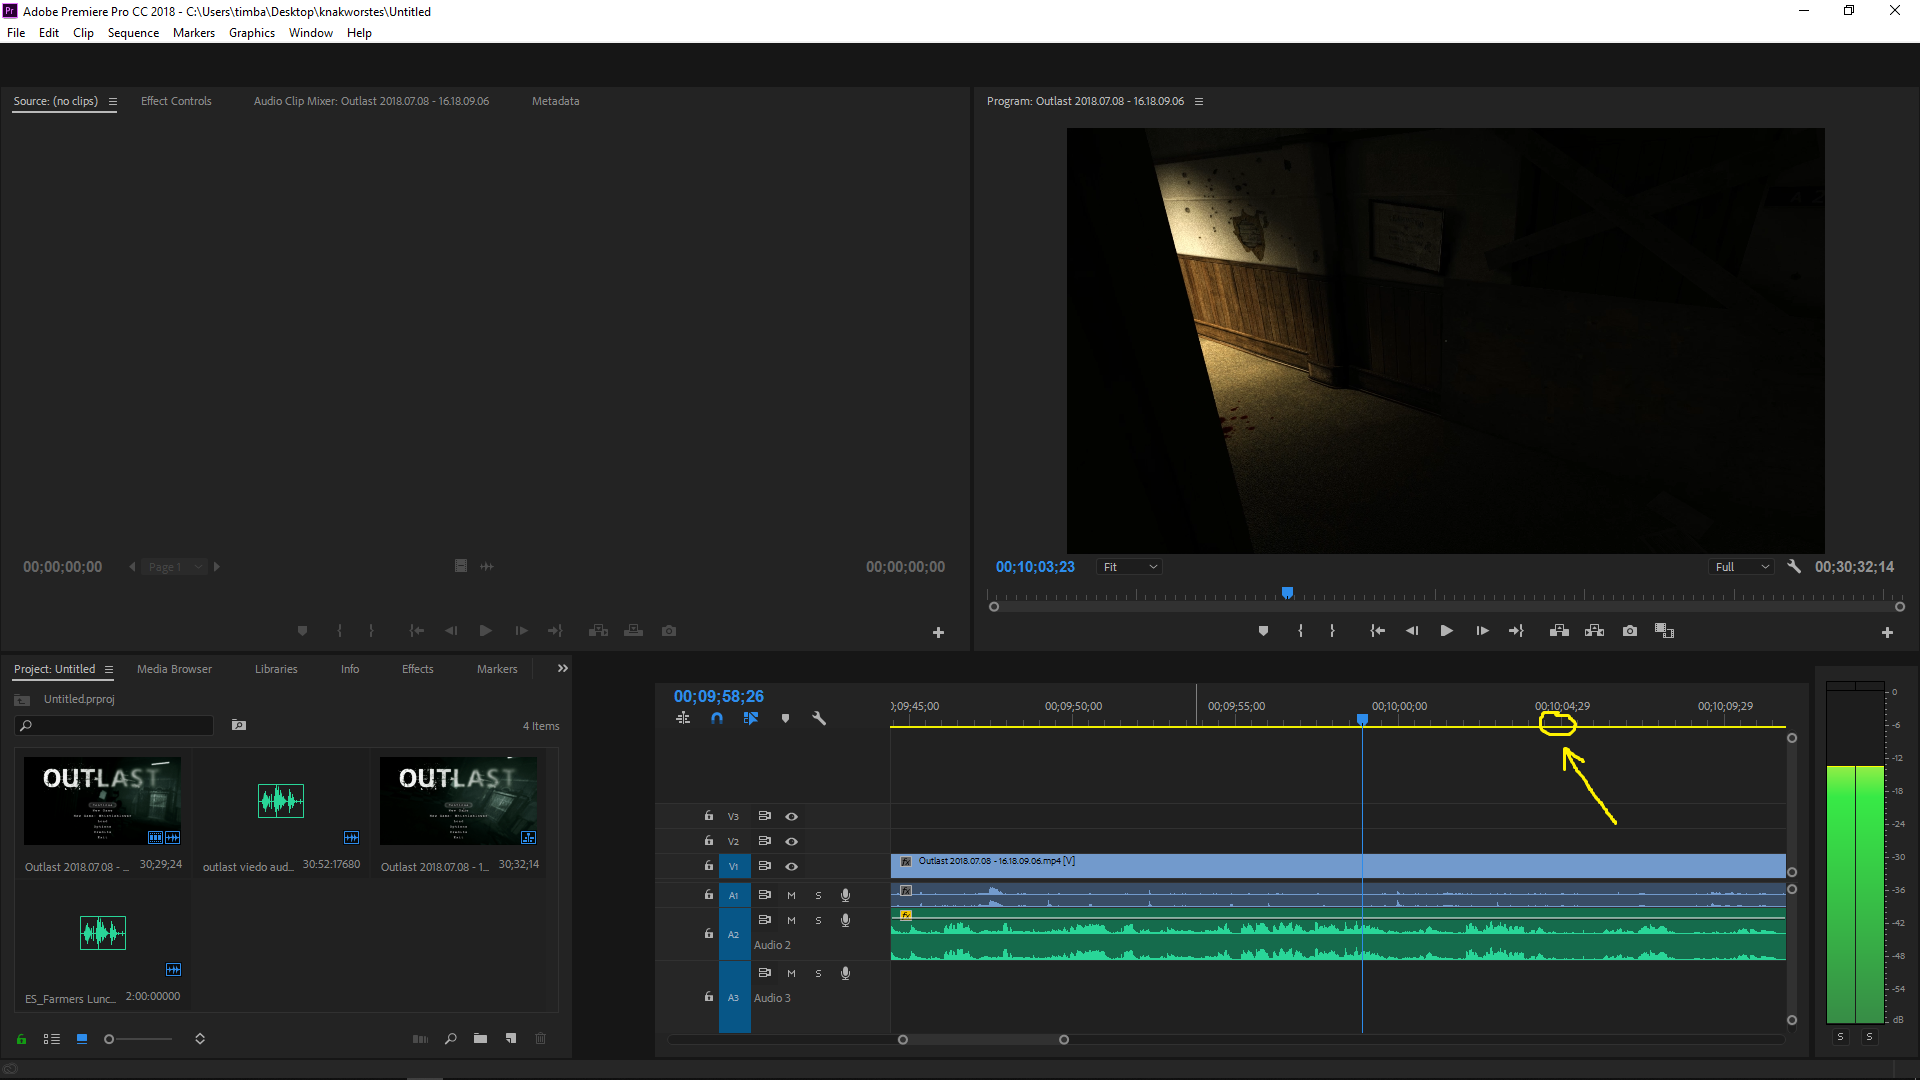Toggle V1 track output eye
The width and height of the screenshot is (1920, 1080).
click(x=791, y=866)
